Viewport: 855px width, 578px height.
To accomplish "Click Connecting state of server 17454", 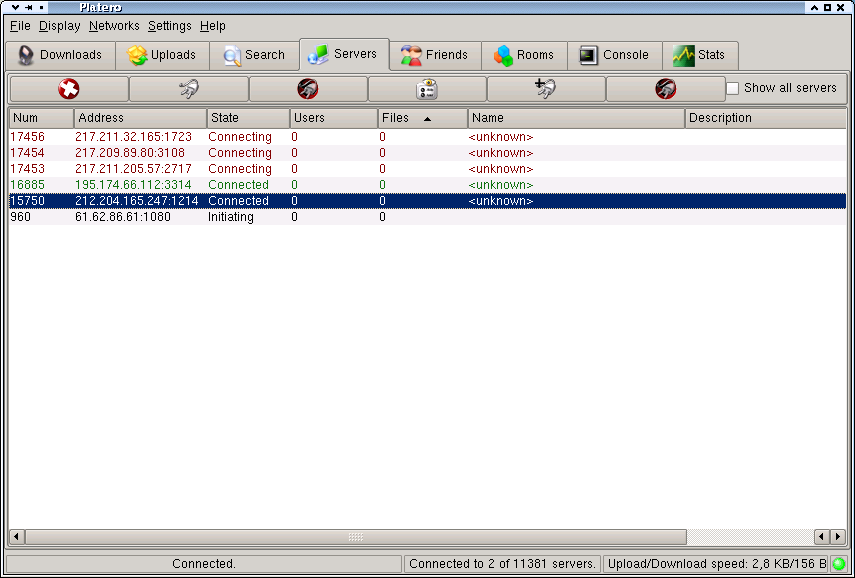I will click(240, 153).
